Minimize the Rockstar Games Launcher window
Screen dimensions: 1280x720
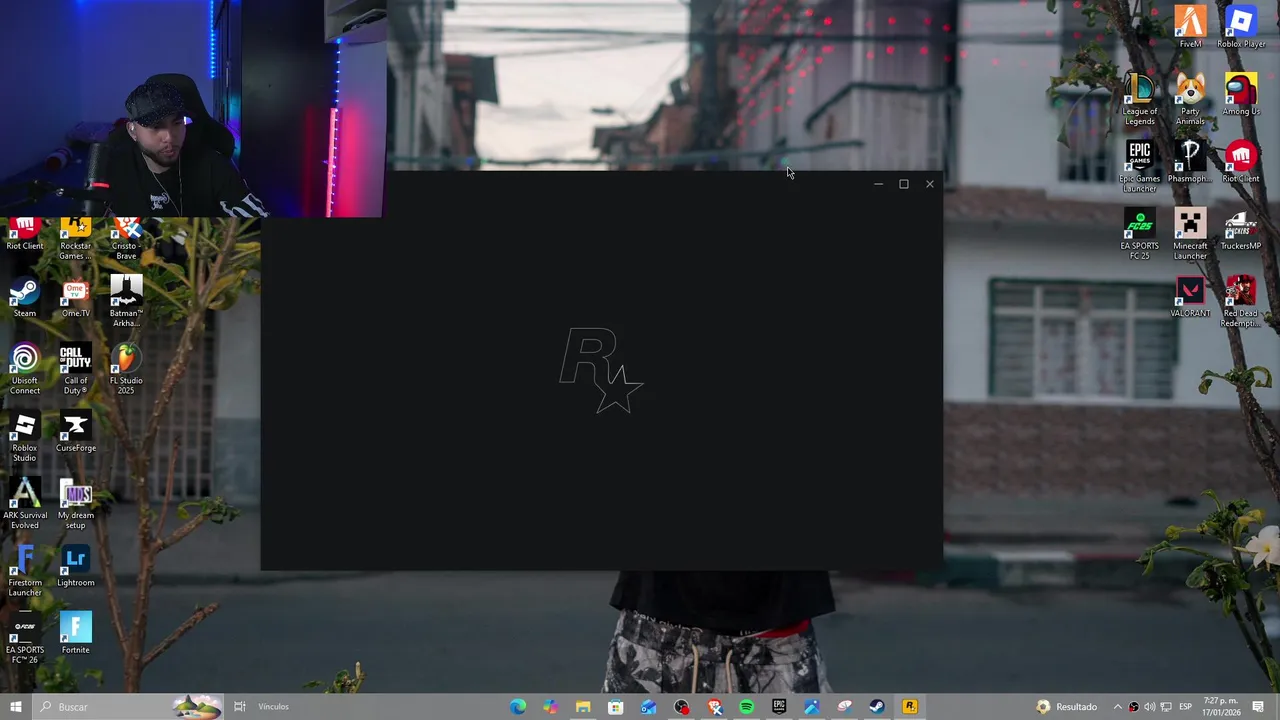pos(878,184)
